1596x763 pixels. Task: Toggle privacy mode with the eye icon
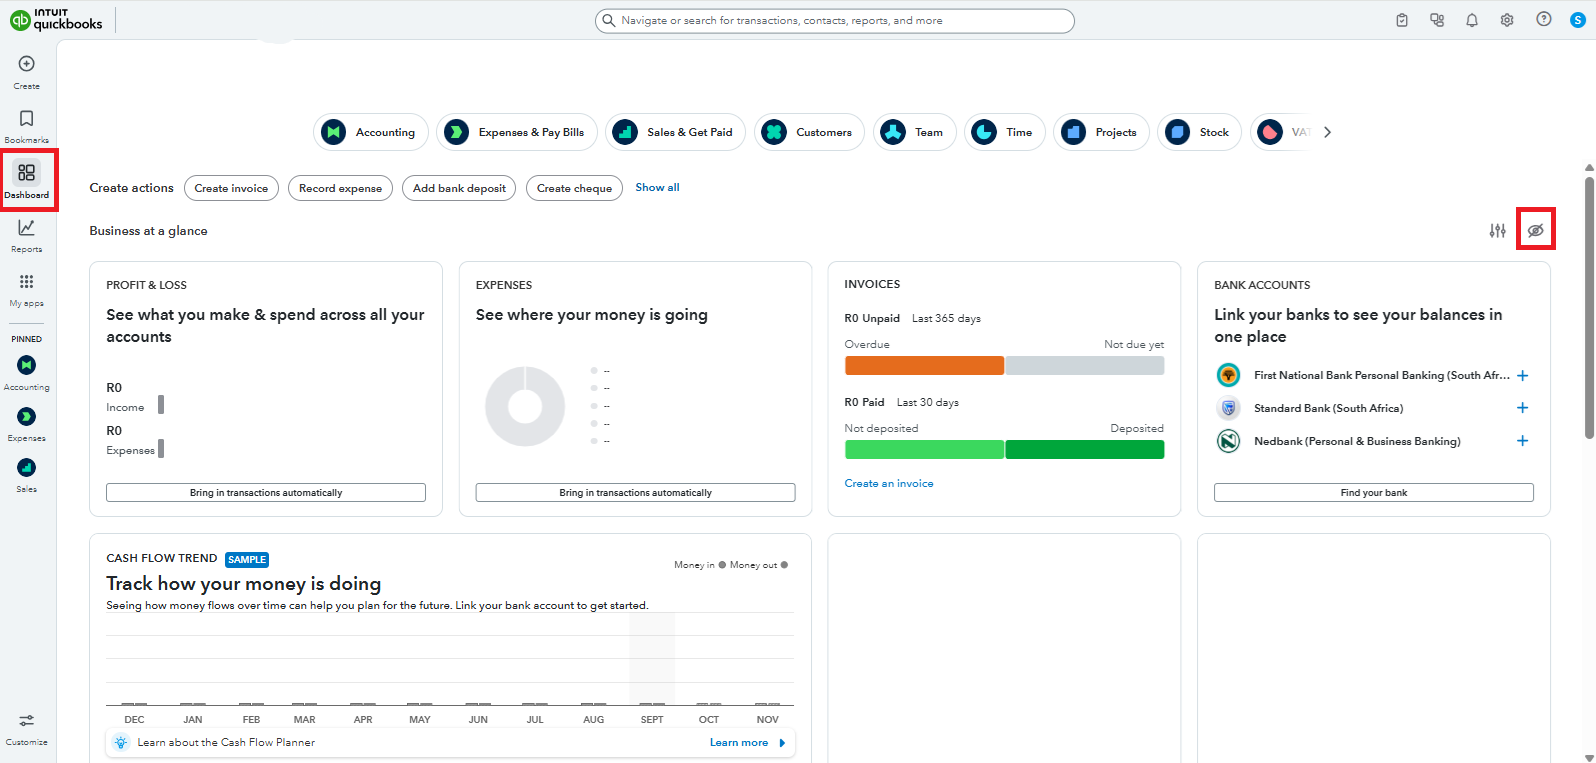(1536, 230)
